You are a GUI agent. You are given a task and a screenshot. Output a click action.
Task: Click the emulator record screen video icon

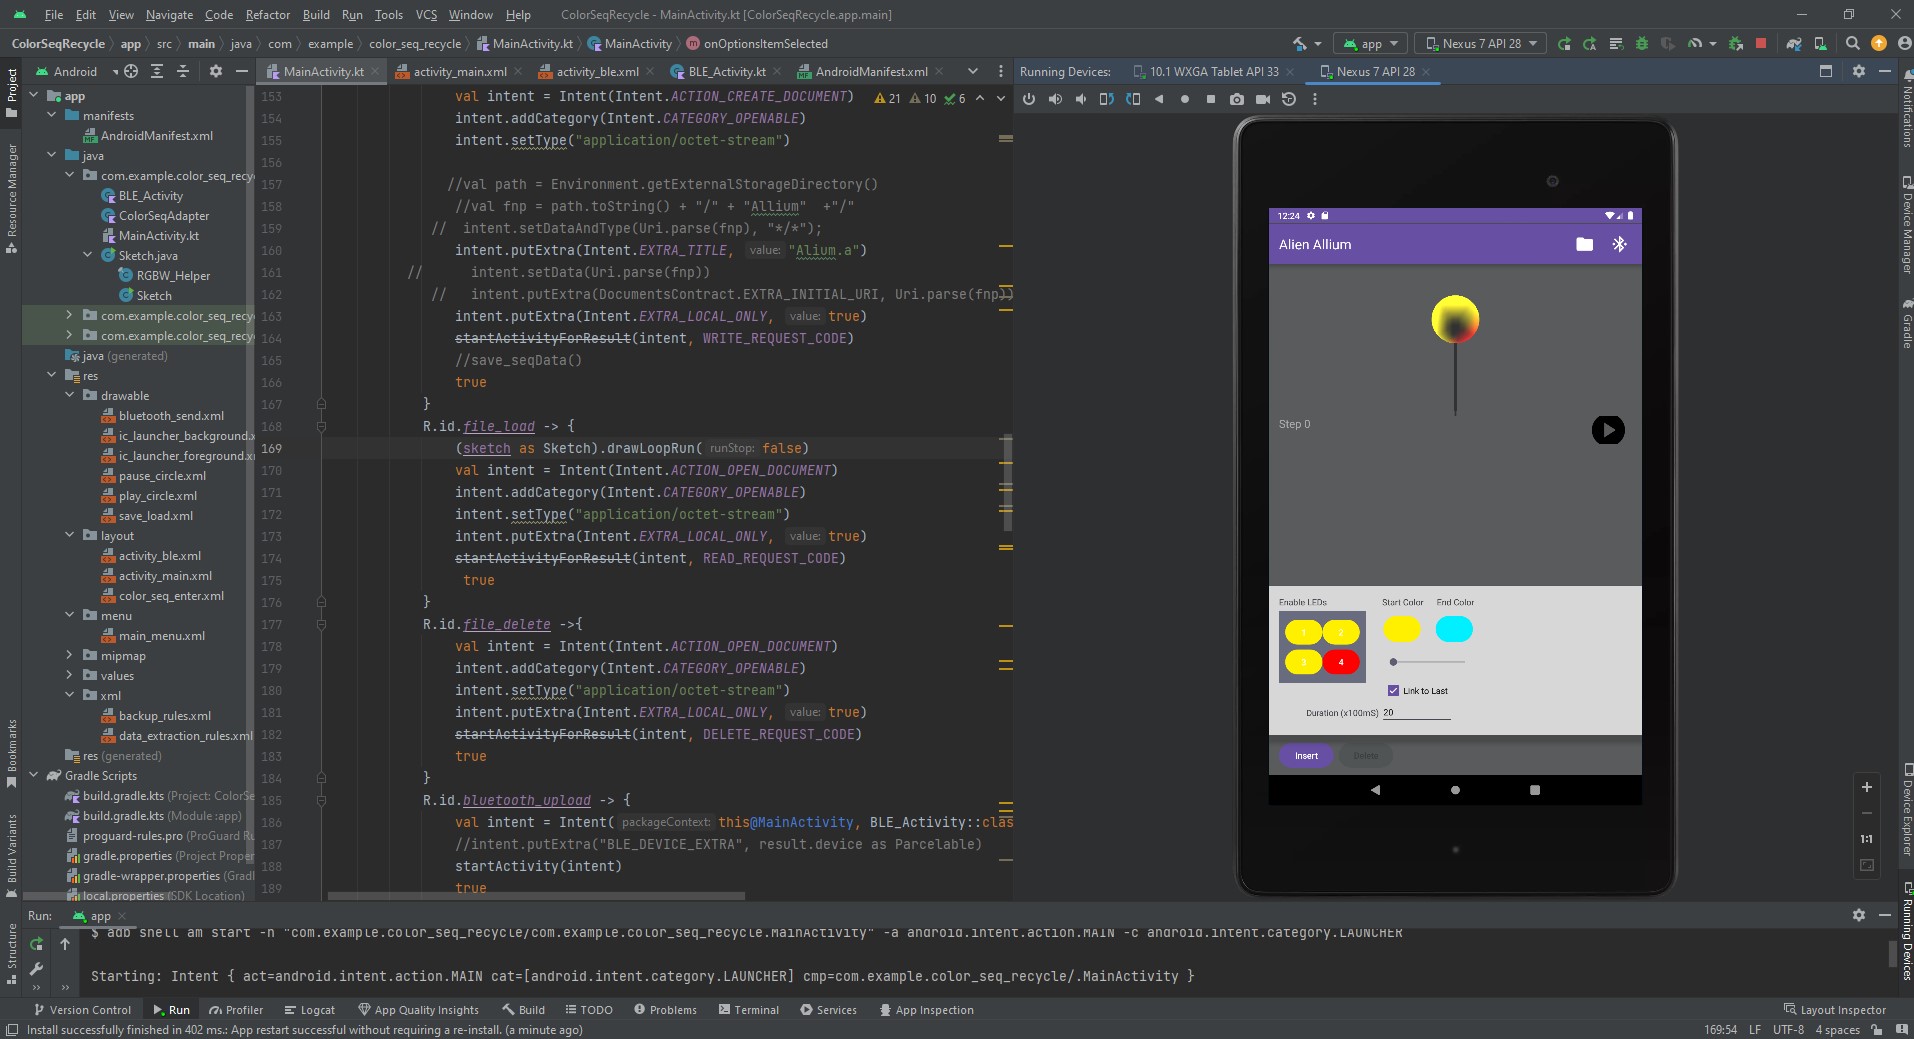(1263, 99)
